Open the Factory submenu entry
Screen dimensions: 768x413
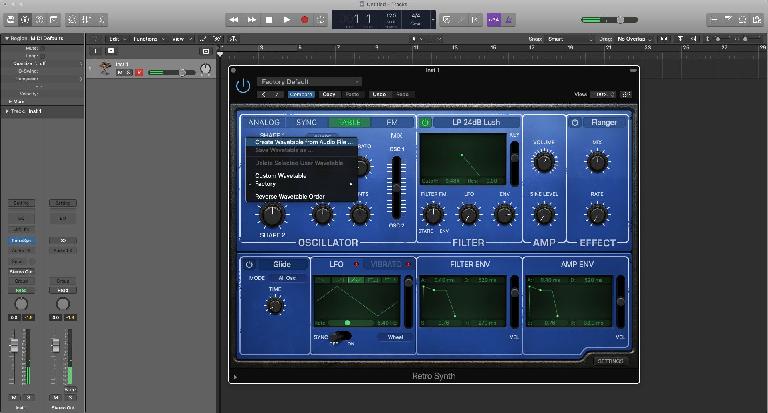coord(301,184)
